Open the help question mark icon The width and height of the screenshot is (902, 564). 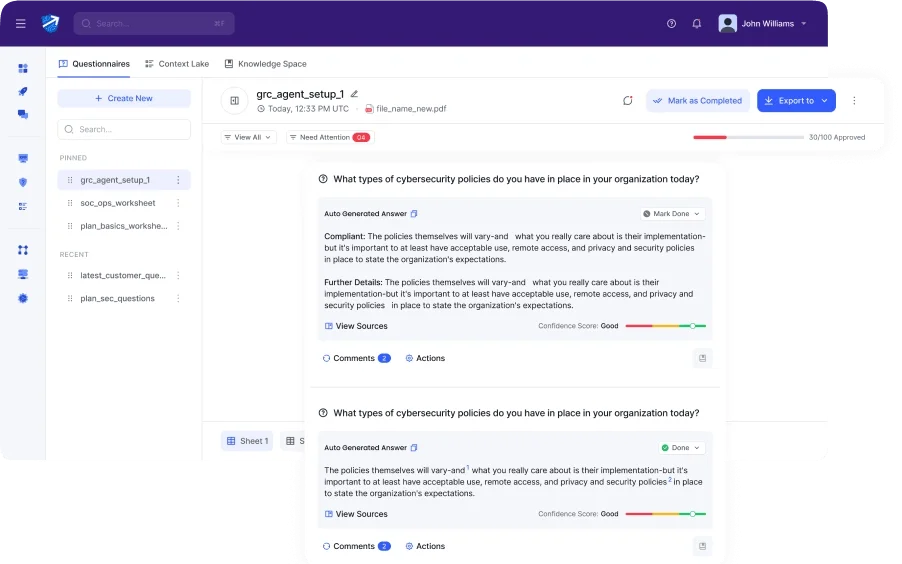click(671, 24)
